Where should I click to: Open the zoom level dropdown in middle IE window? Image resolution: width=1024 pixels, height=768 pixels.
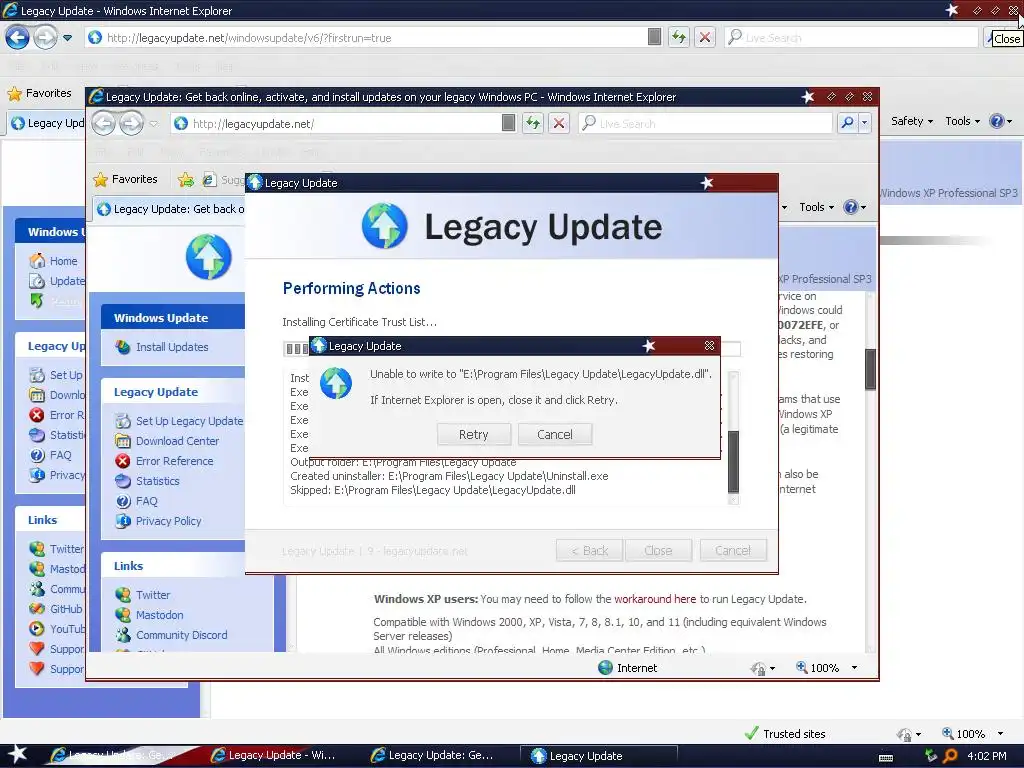(x=854, y=667)
